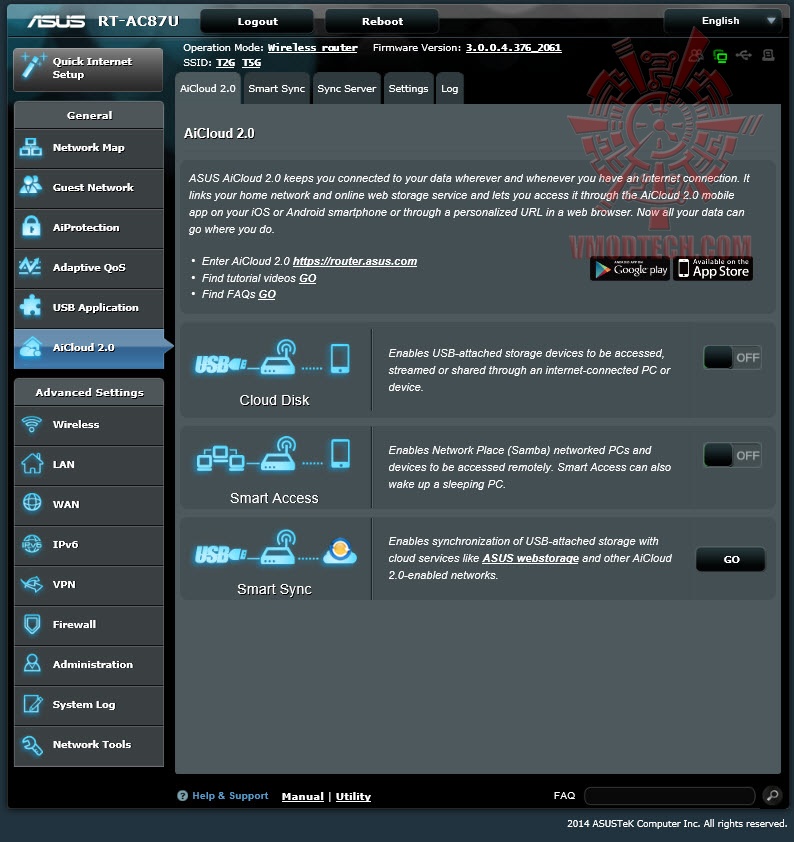Click the Help & Support text
The image size is (794, 842).
230,796
